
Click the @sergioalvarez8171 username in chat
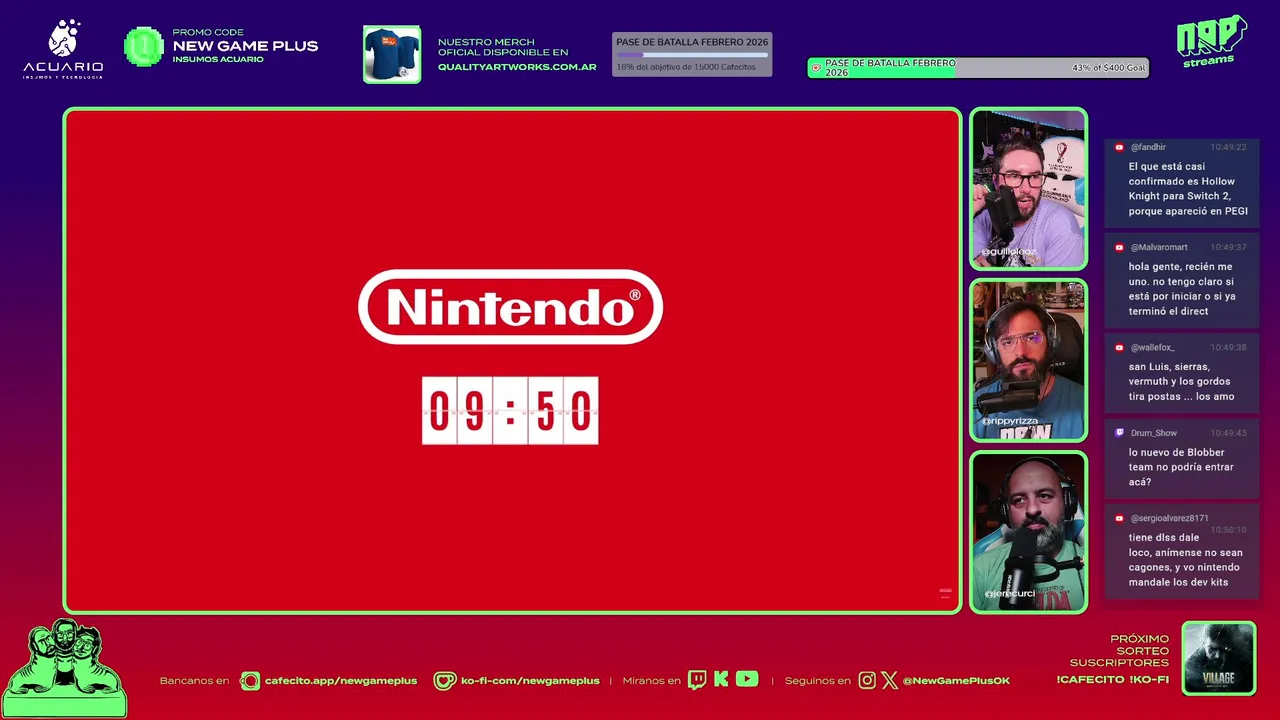1169,518
